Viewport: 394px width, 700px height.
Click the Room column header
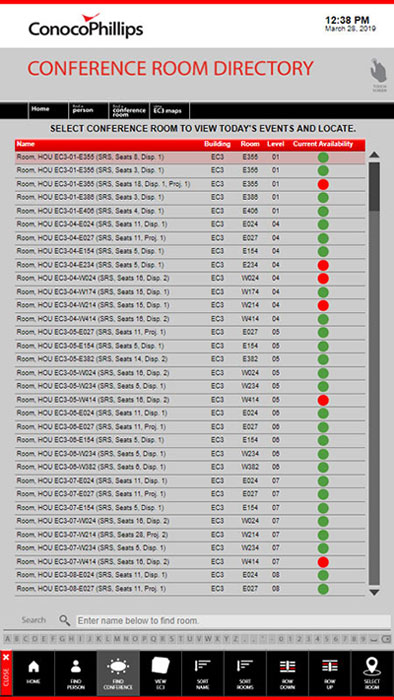(x=250, y=144)
